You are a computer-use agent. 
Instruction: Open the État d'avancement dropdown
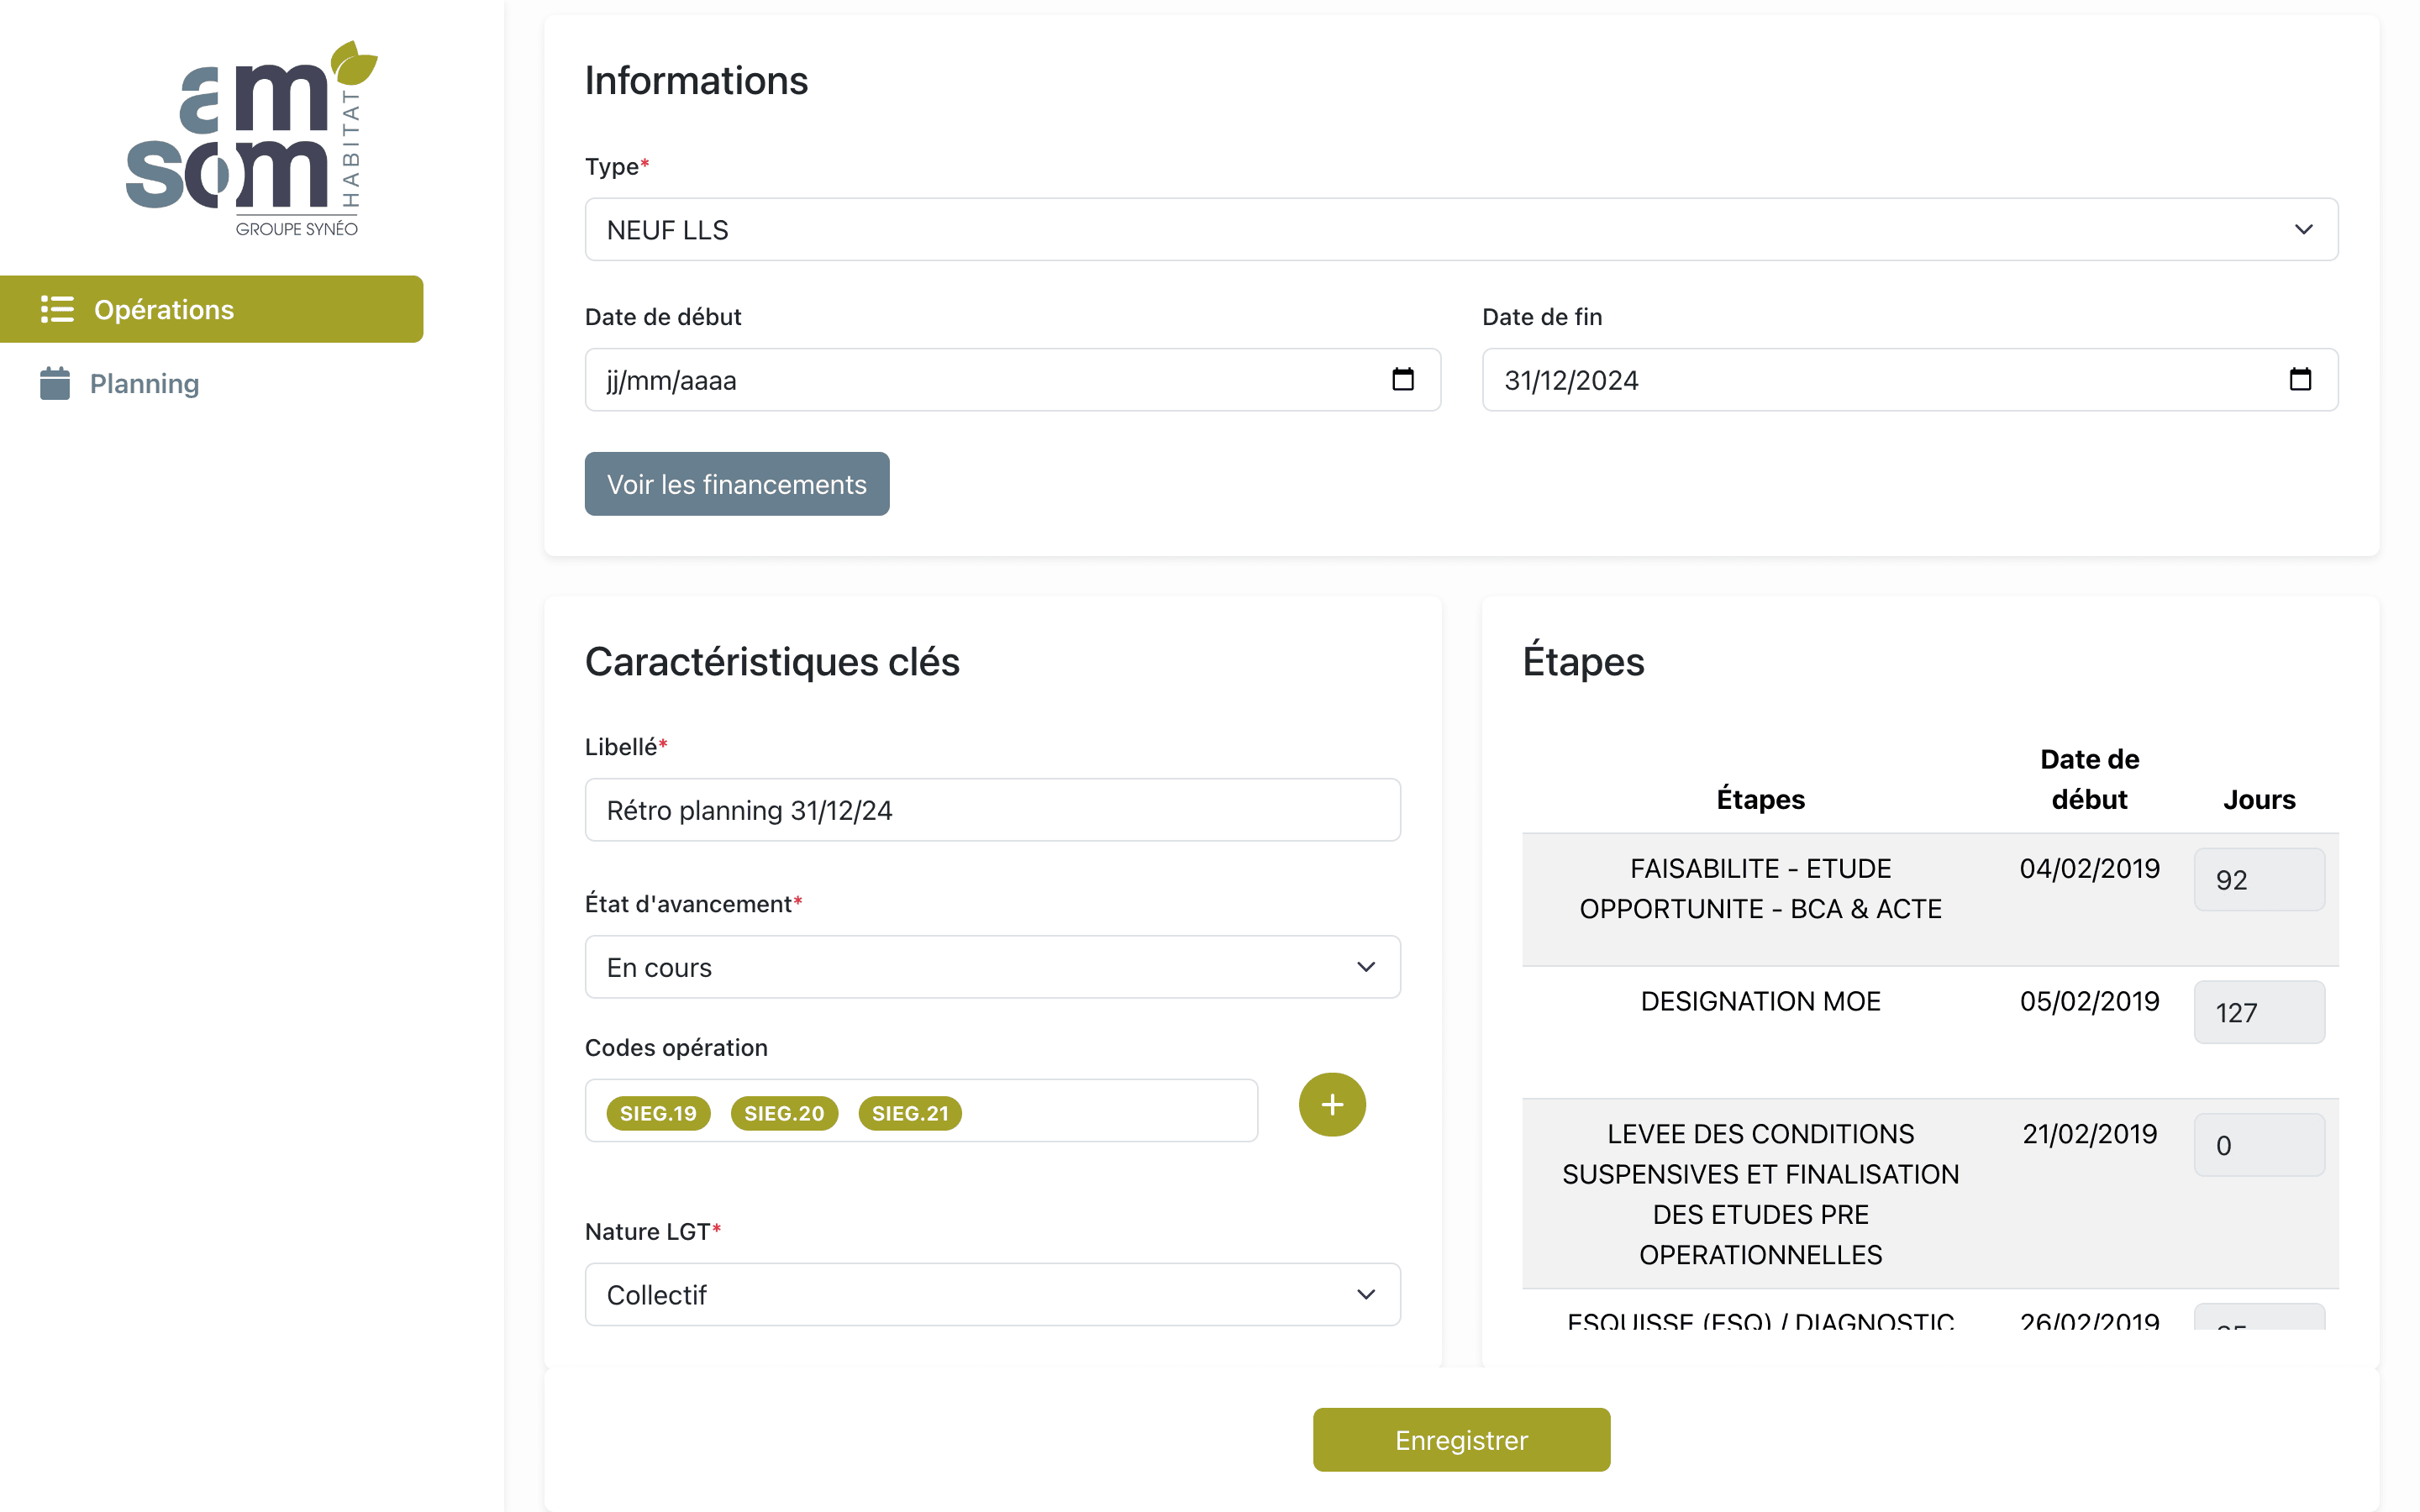[x=992, y=967]
